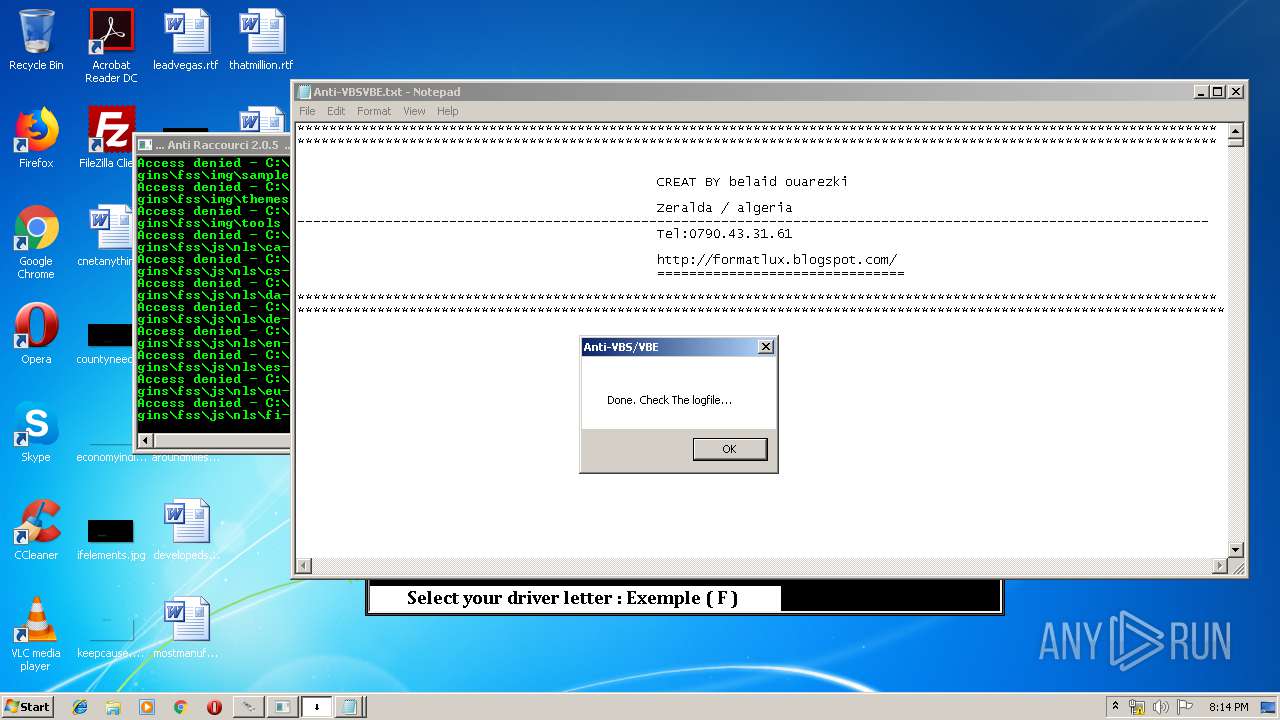Viewport: 1280px width, 720px height.
Task: Open the Format menu in Notepad
Action: tap(374, 111)
